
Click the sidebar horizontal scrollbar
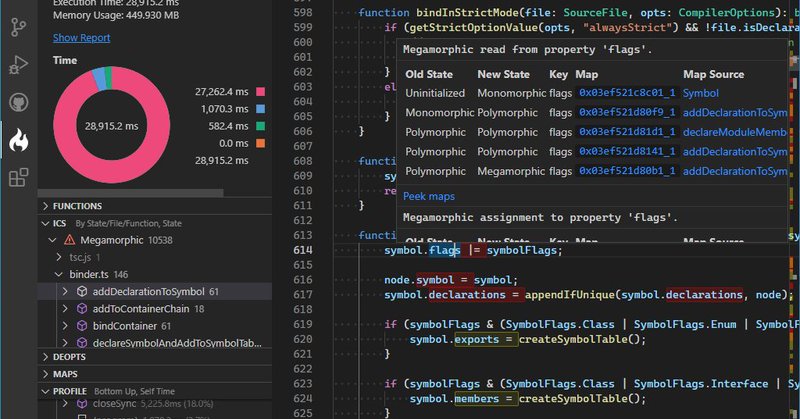[131, 193]
